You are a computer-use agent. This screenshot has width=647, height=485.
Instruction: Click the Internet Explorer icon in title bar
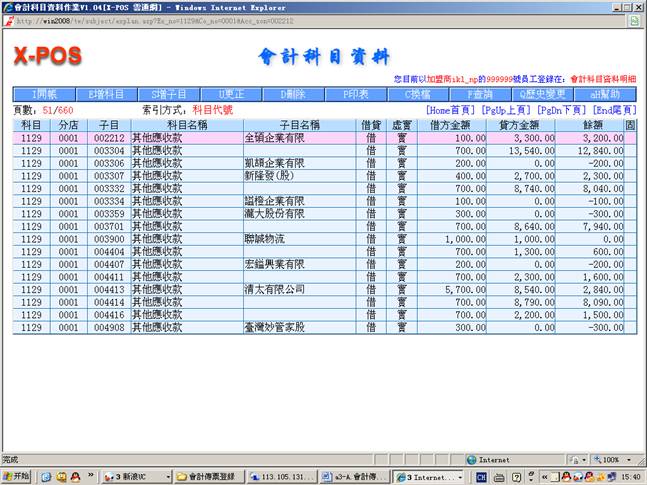pos(8,7)
